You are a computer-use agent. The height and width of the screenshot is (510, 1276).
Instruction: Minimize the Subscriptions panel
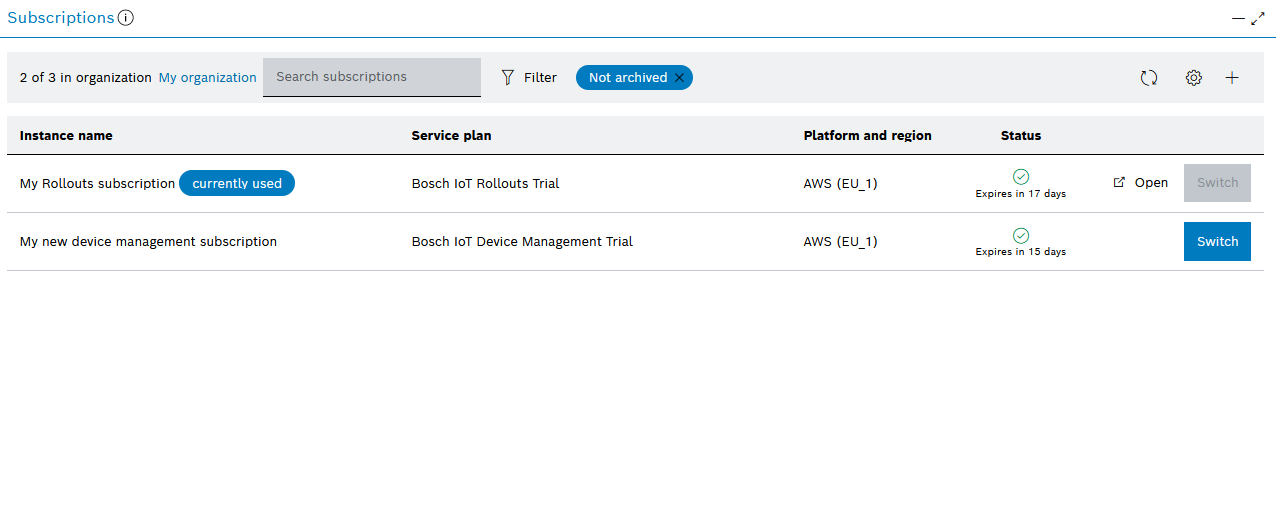tap(1238, 18)
